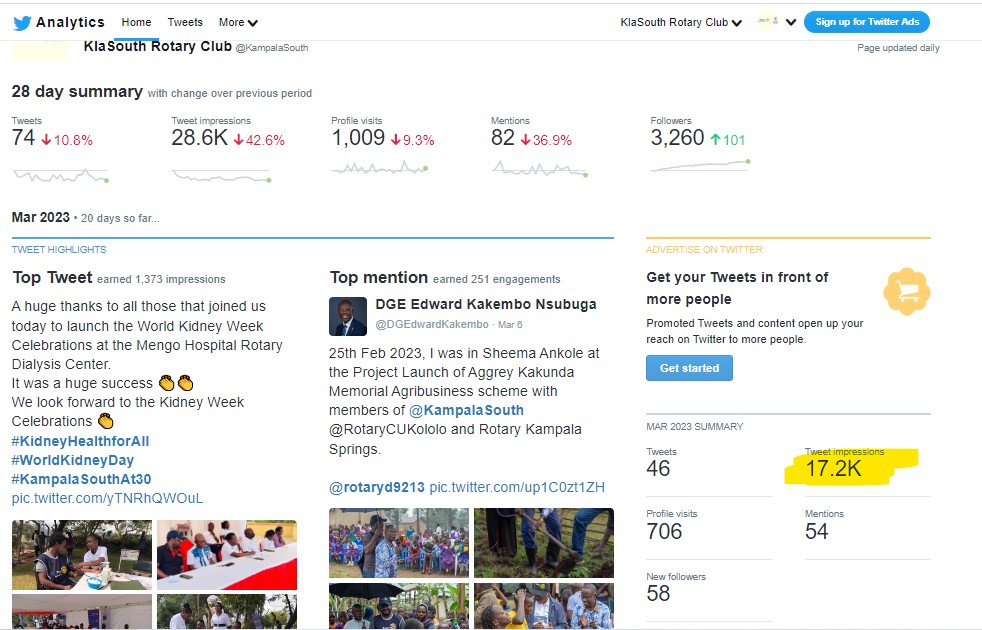This screenshot has height=630, width=982.
Task: Click the Tweets sparkline chart
Action: point(60,175)
